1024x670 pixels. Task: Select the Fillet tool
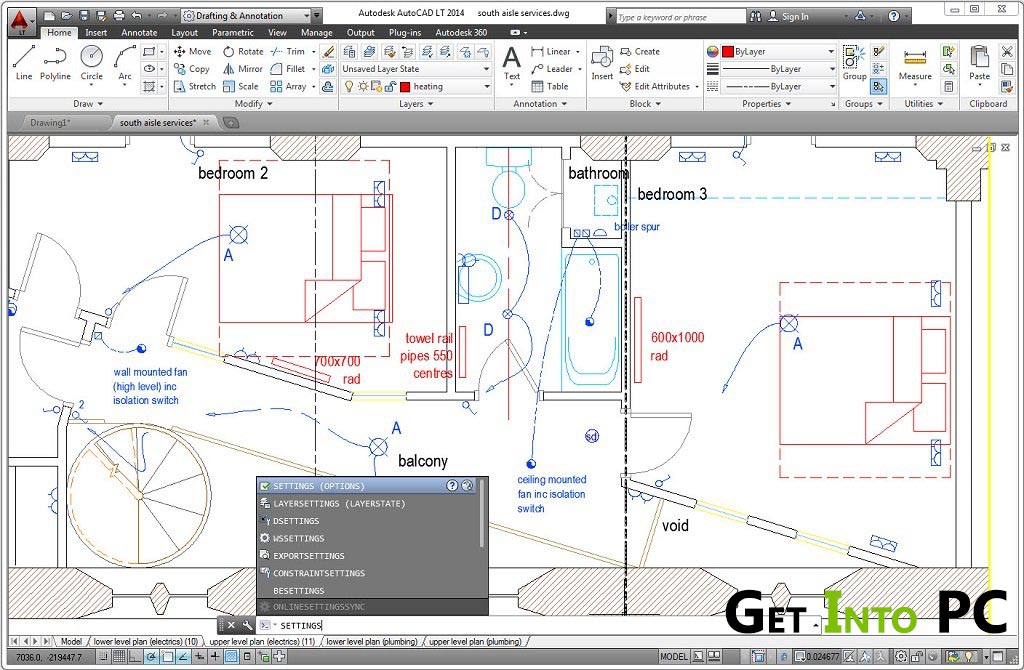pyautogui.click(x=287, y=69)
